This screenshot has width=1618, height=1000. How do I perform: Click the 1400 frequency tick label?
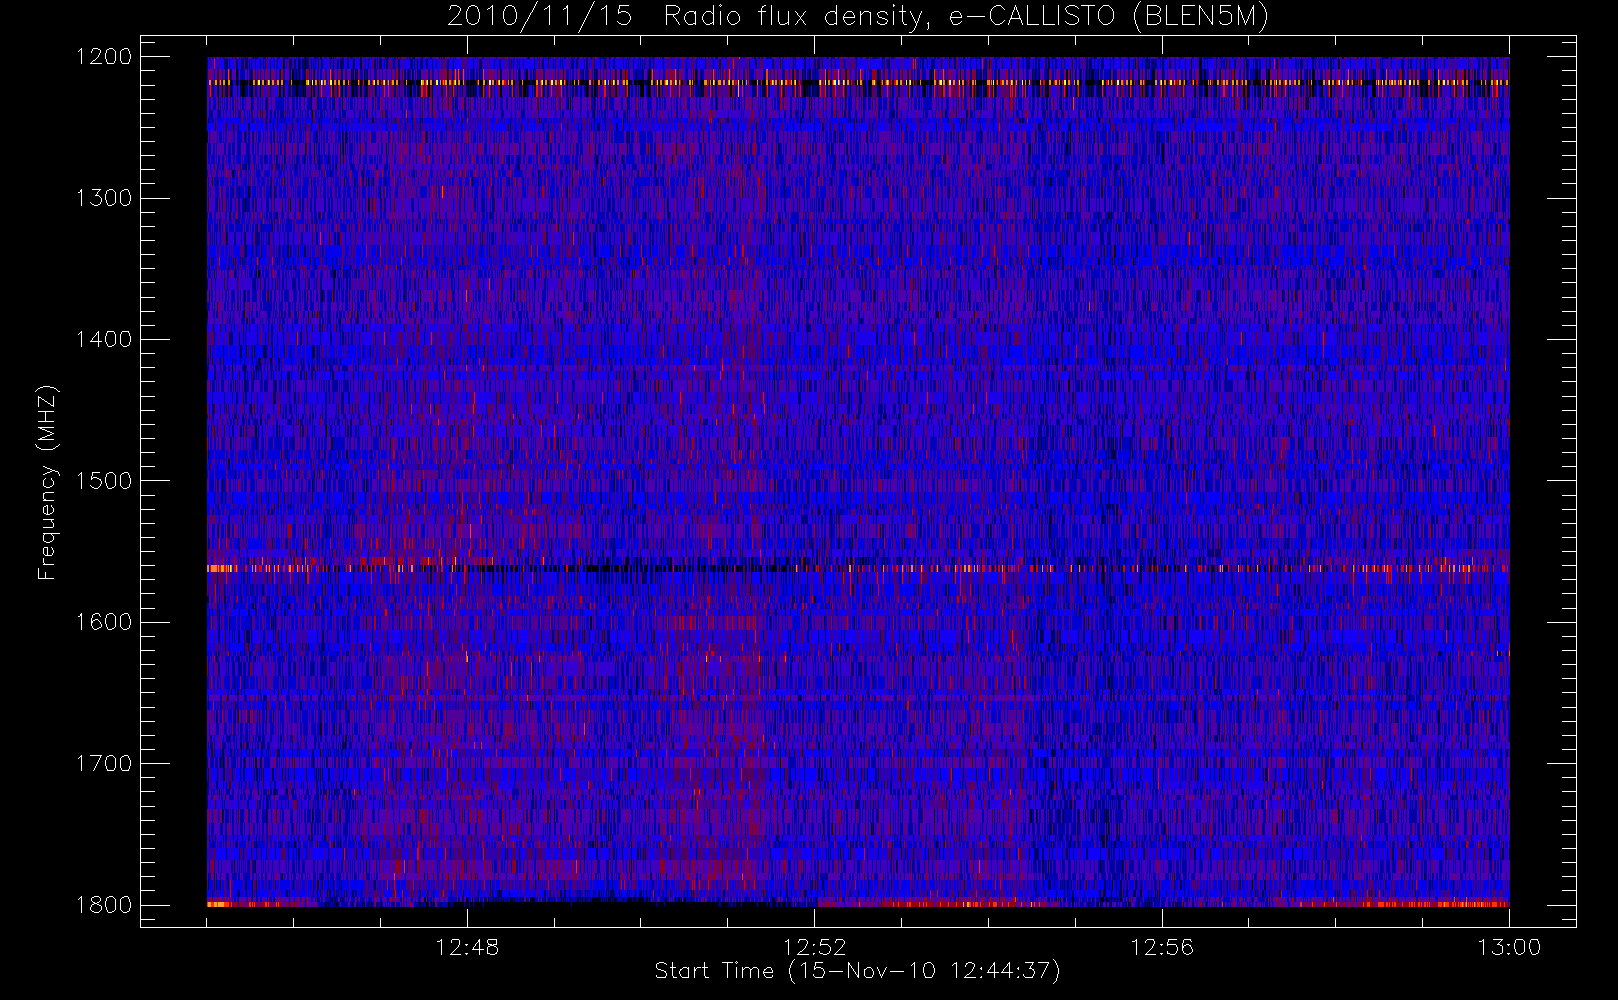(x=104, y=340)
